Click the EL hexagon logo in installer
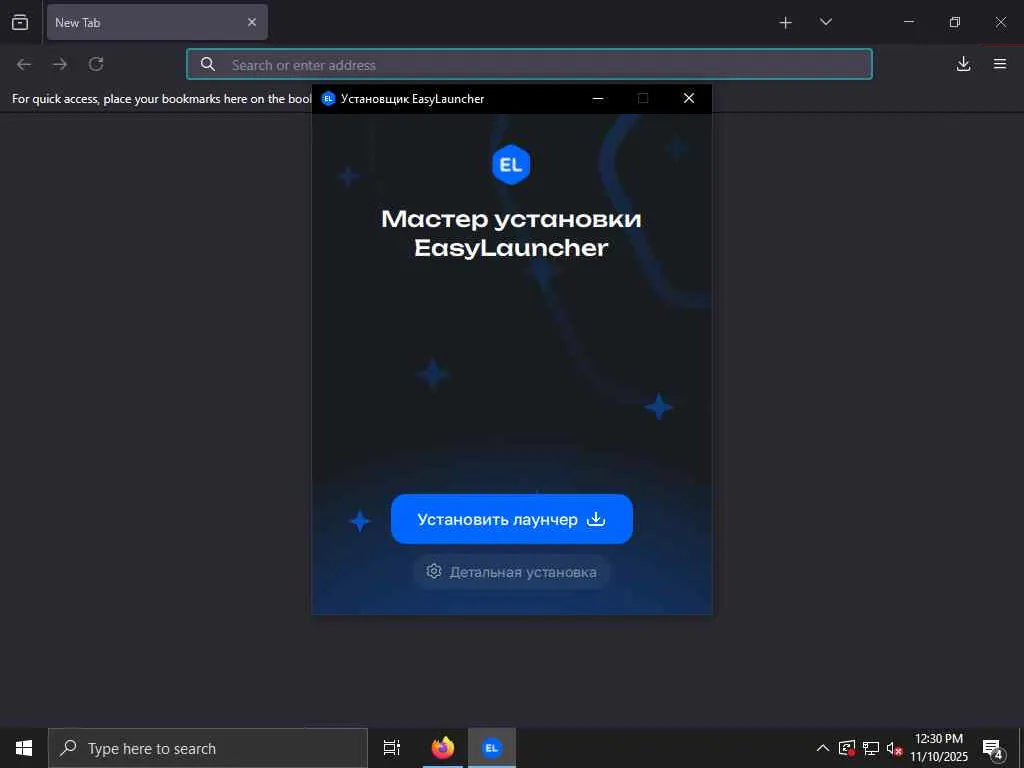The width and height of the screenshot is (1024, 768). pos(511,165)
